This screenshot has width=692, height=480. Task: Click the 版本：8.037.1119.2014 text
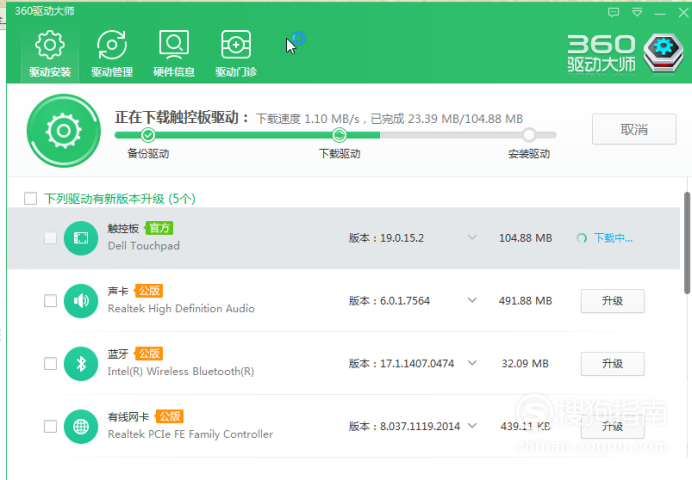[404, 426]
